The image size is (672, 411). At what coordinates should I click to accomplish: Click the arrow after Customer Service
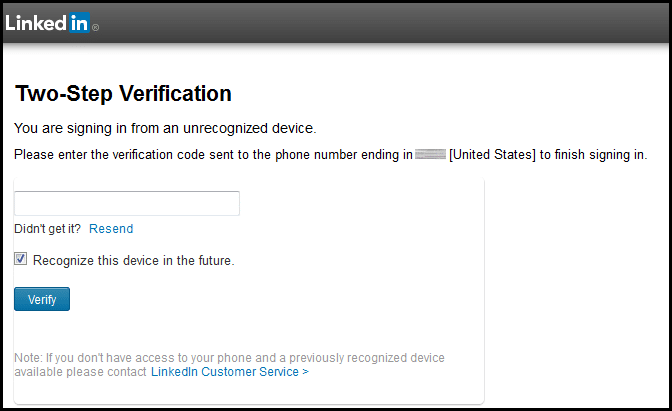tap(305, 372)
